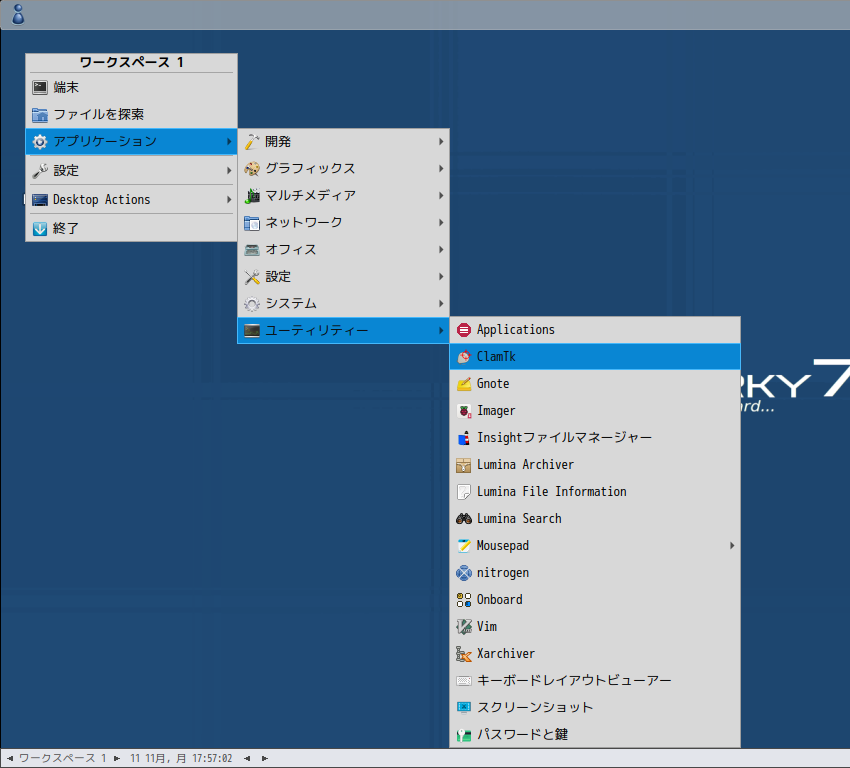This screenshot has width=850, height=768.
Task: Click the ワークスペース 1 label in the toolbar
Action: coord(62,758)
